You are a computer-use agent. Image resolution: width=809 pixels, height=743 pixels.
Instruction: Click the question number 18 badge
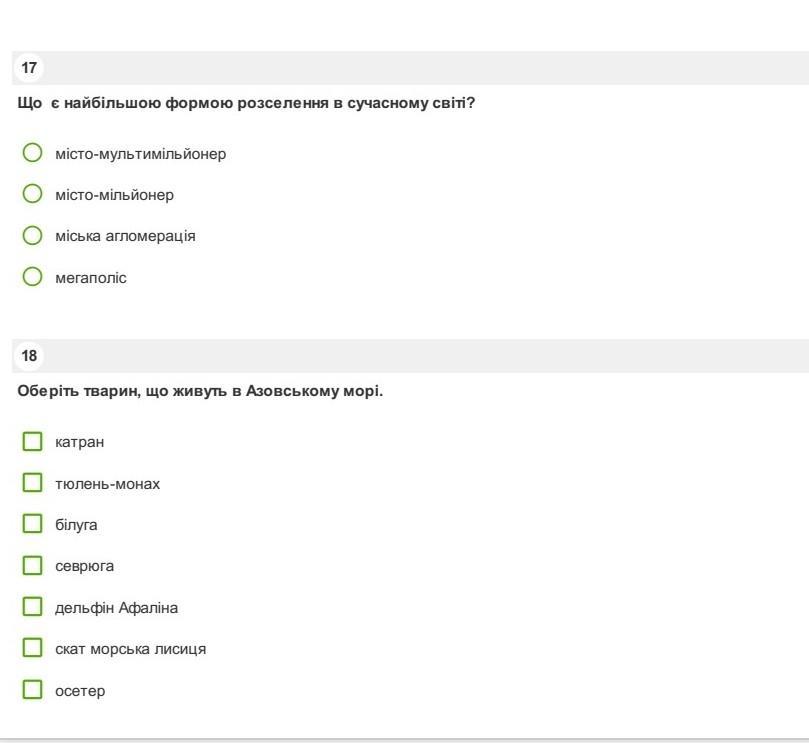click(x=29, y=356)
